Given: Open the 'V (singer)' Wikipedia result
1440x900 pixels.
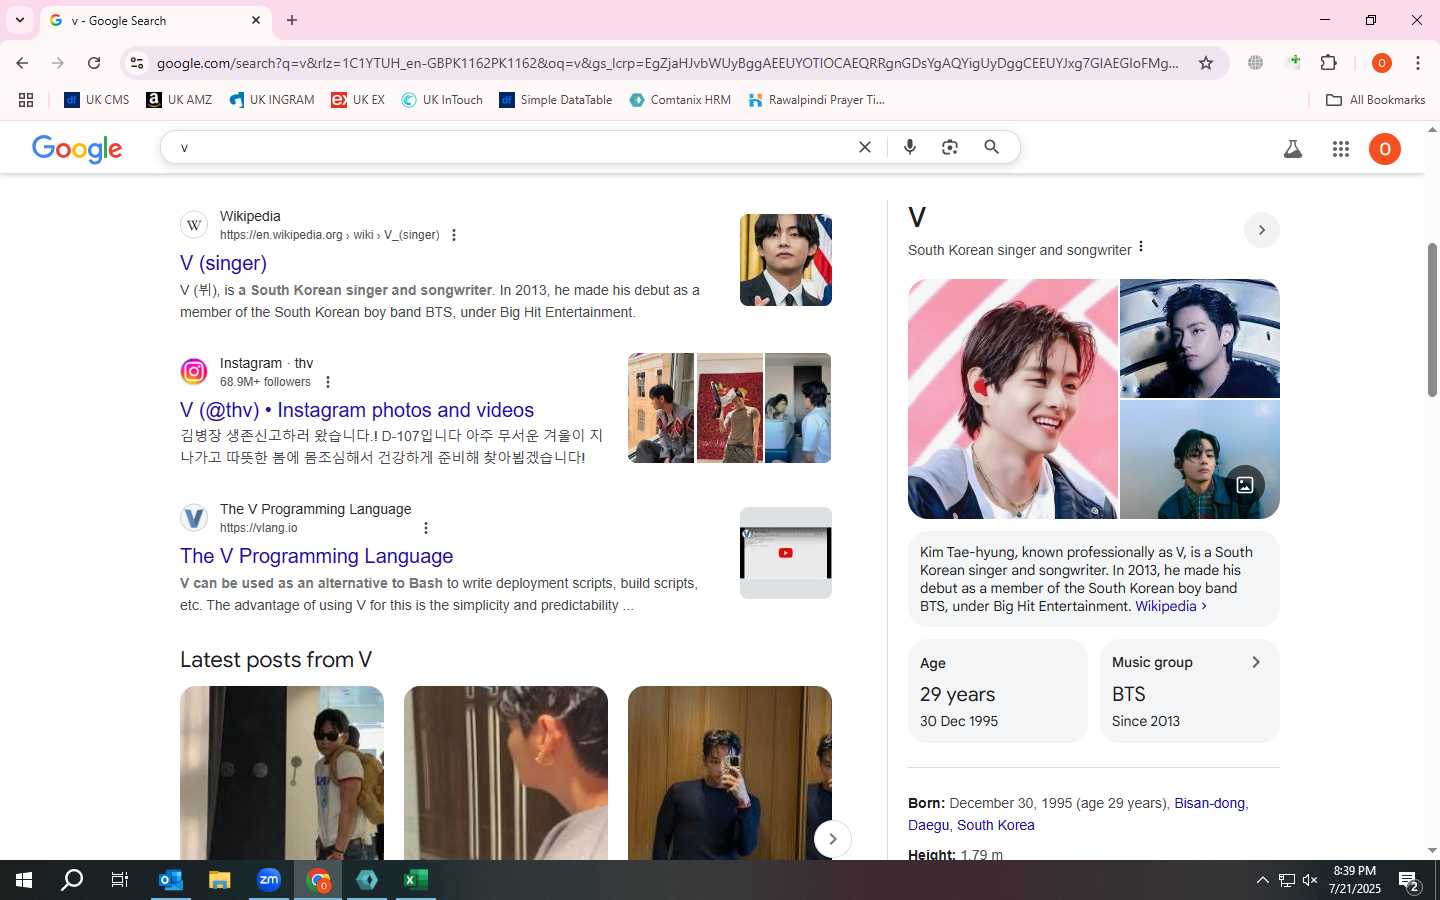Looking at the screenshot, I should (223, 263).
